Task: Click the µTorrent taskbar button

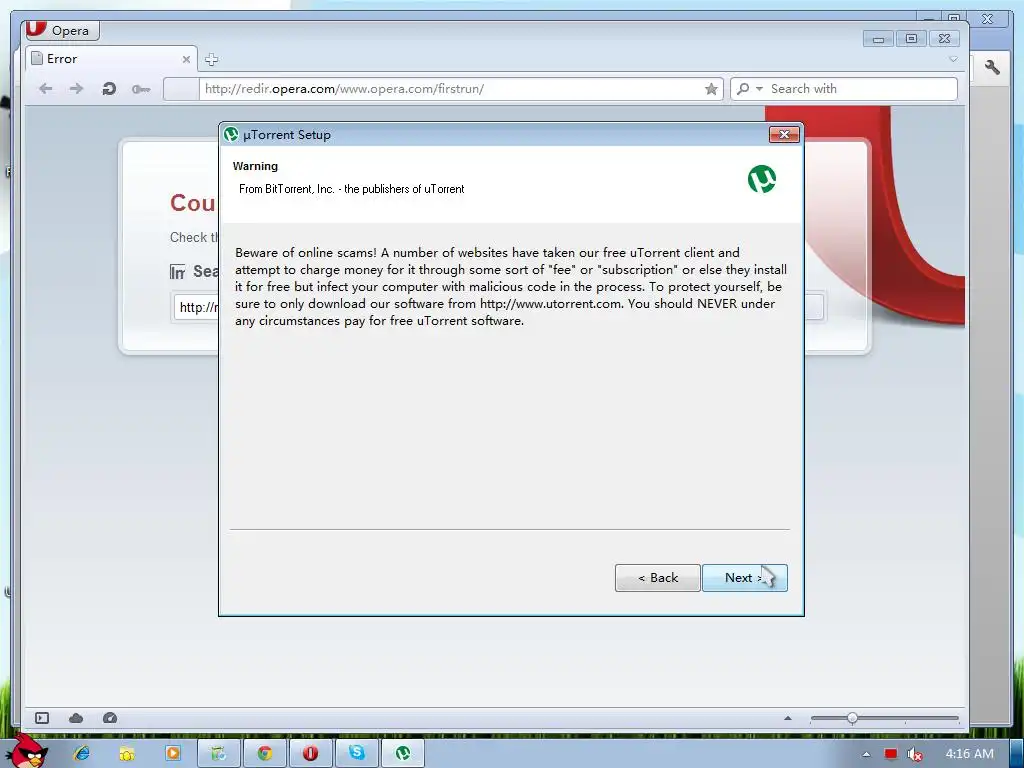Action: [402, 753]
